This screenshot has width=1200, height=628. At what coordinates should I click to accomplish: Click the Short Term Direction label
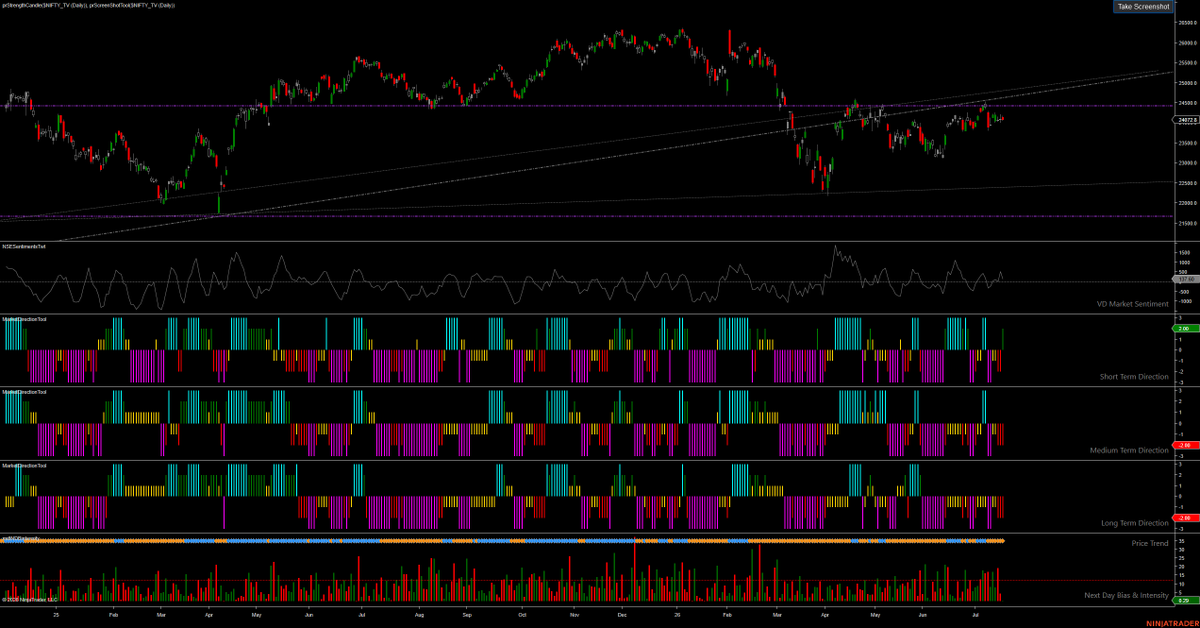click(1134, 377)
